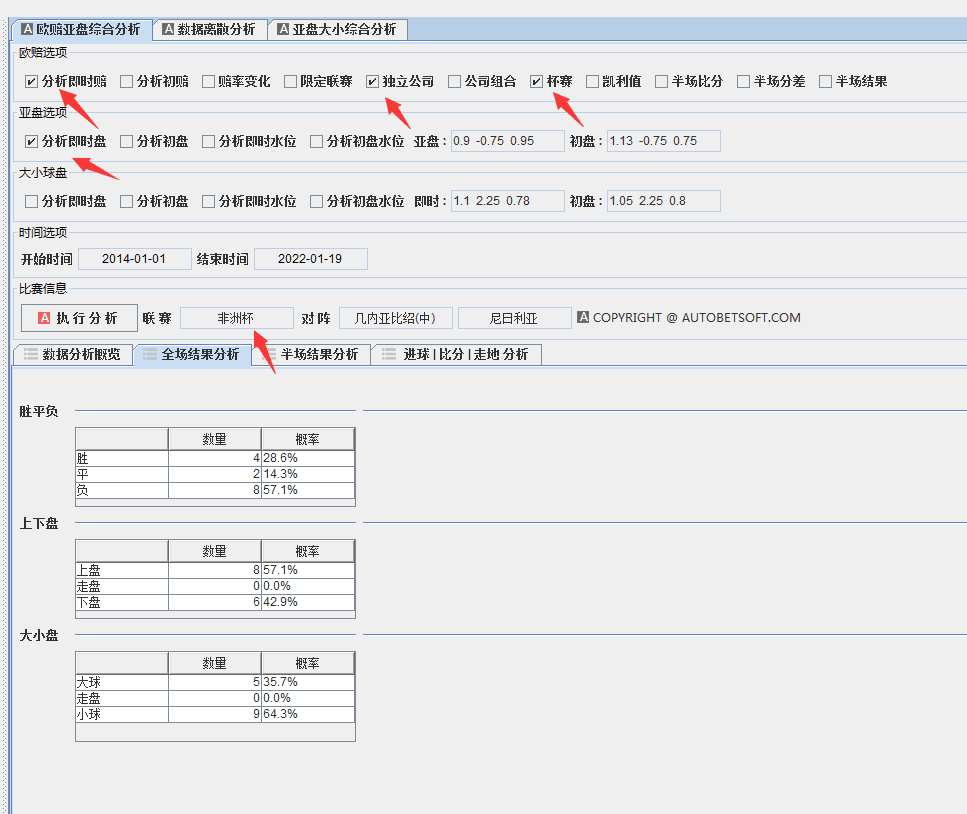Click the COPYRIGHT @ AUTOBETSOFT.COM link
967x814 pixels.
[696, 318]
